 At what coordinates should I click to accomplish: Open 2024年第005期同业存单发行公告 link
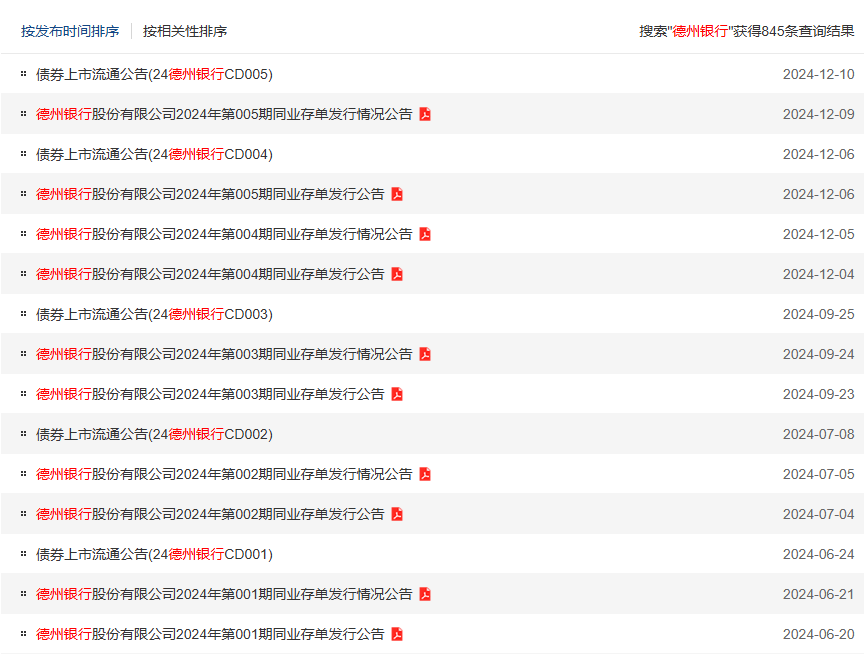210,194
